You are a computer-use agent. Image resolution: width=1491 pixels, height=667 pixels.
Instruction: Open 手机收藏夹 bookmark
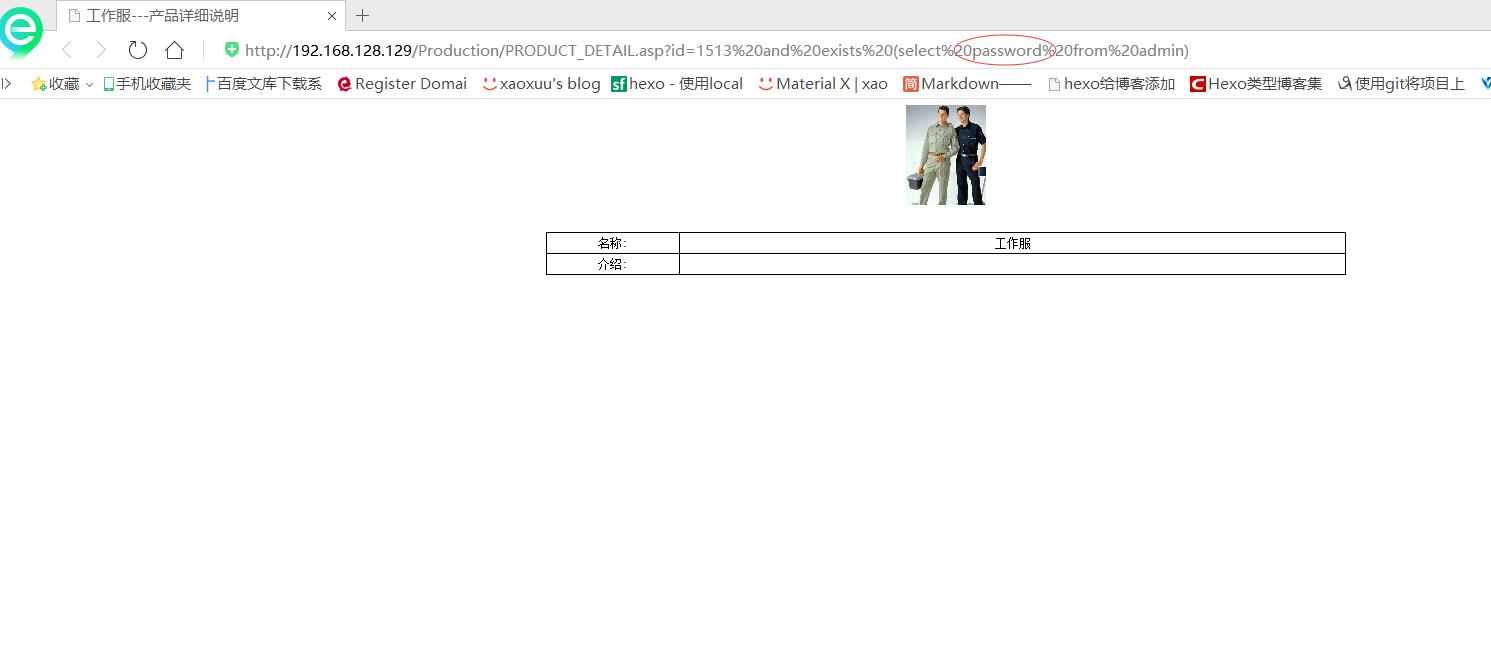[147, 84]
